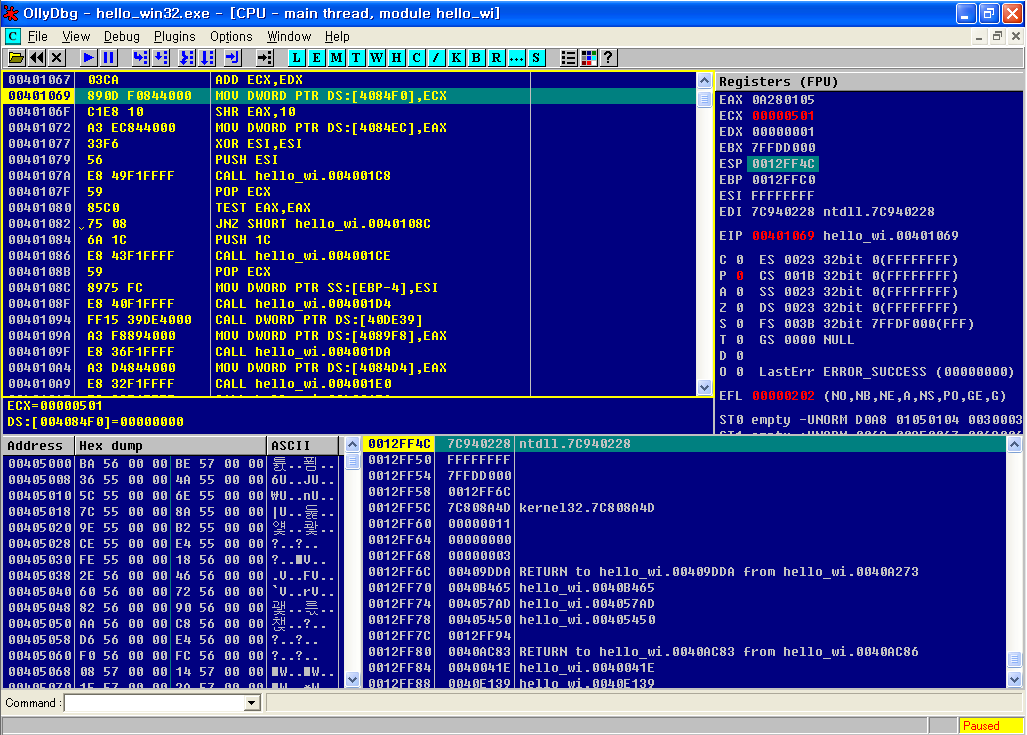Open the Plugins menu
Screen dimensions: 1027x735
click(x=175, y=36)
